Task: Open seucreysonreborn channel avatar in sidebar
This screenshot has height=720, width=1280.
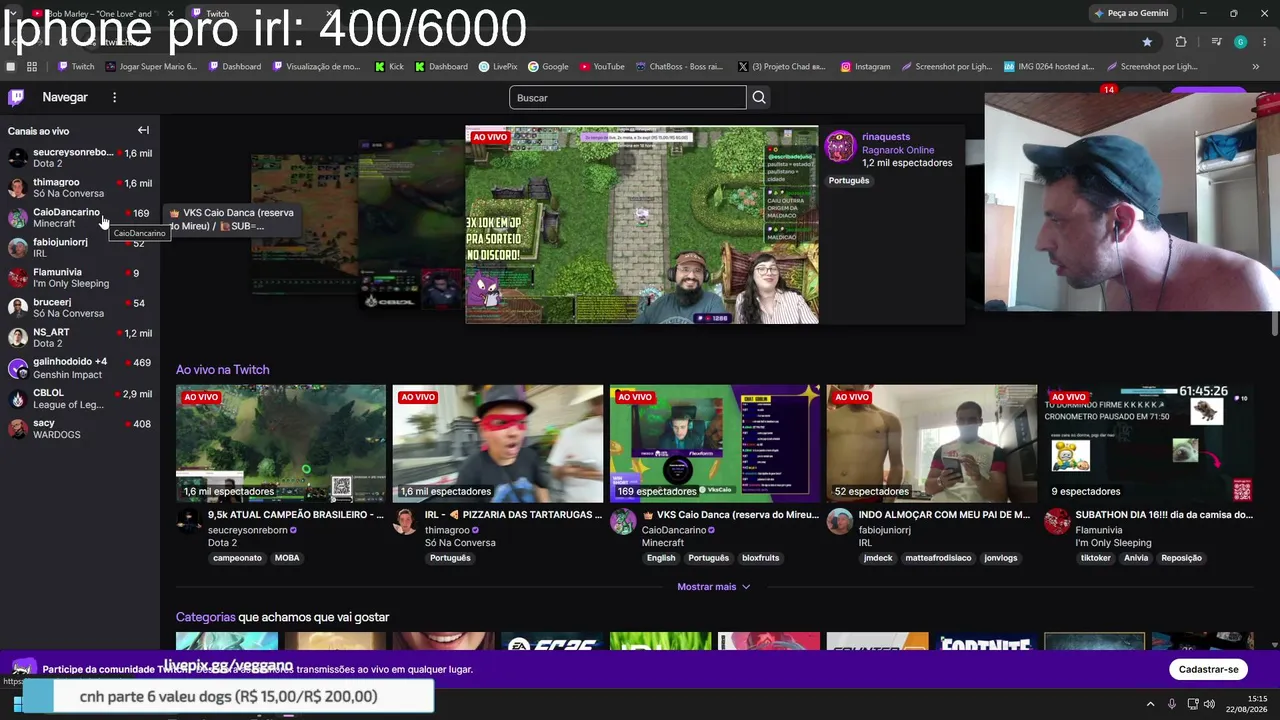Action: pos(18,158)
